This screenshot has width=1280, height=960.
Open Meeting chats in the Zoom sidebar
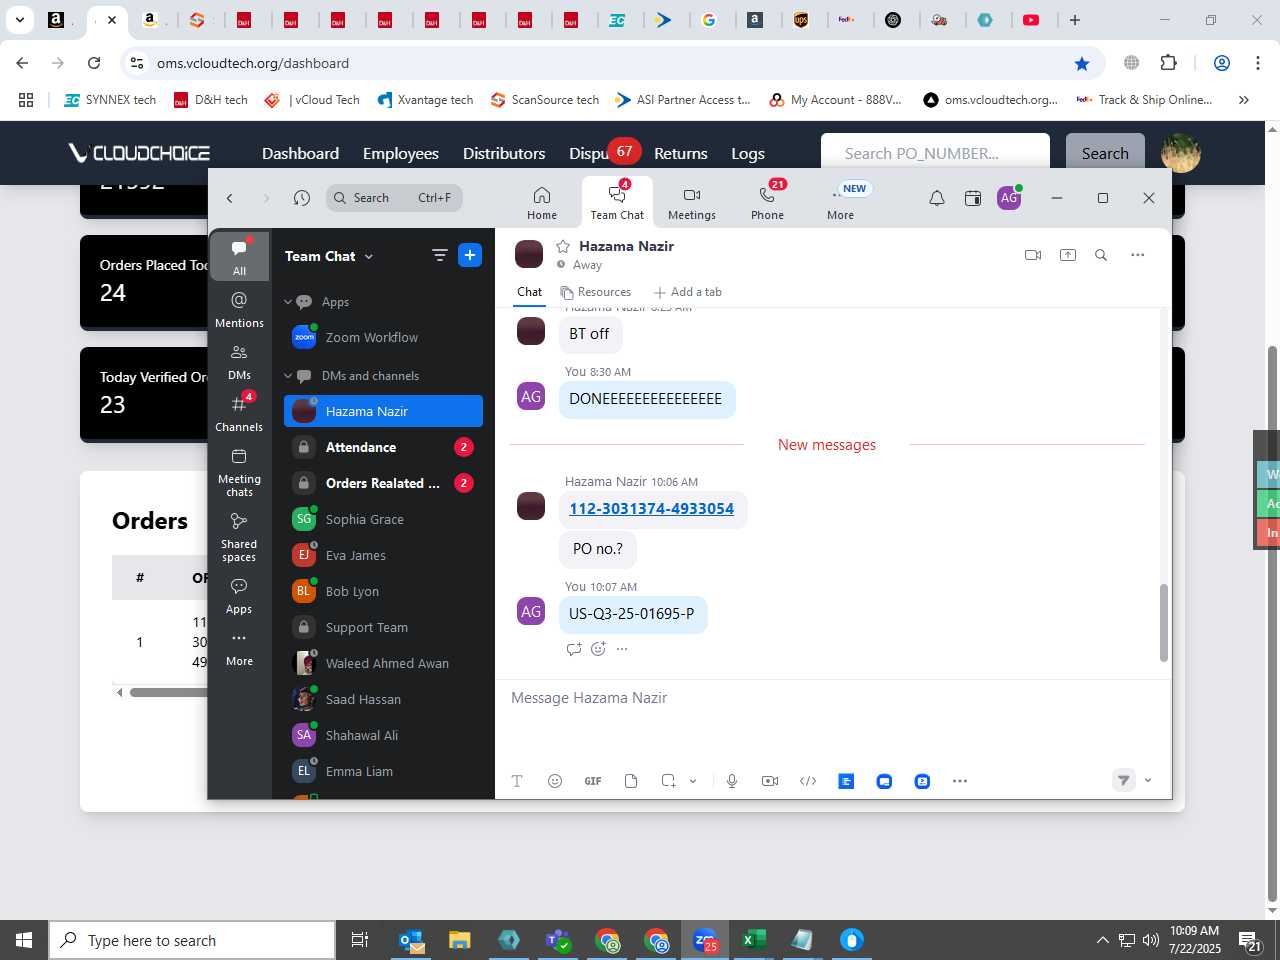tap(239, 471)
